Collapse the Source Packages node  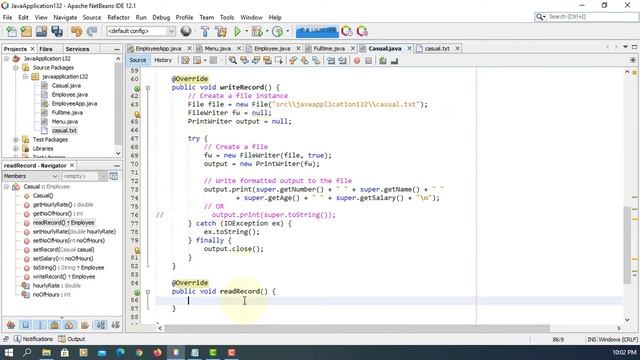coord(16,68)
